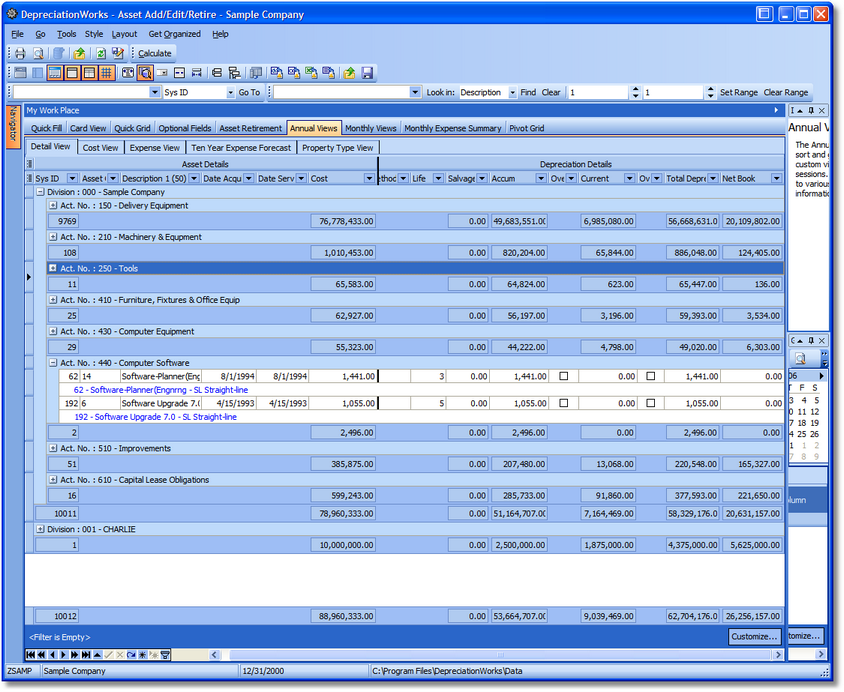Open the Get Organized menu

174,34
